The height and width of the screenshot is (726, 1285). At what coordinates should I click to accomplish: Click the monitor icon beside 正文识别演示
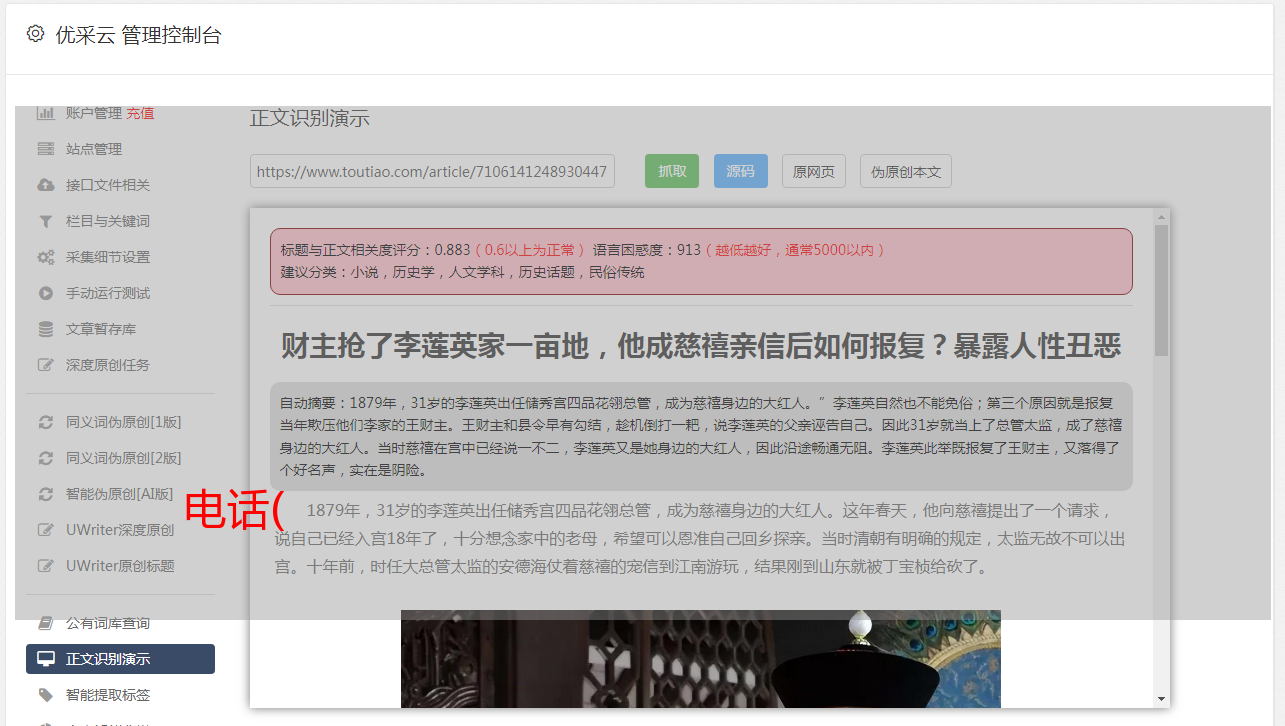pyautogui.click(x=45, y=659)
